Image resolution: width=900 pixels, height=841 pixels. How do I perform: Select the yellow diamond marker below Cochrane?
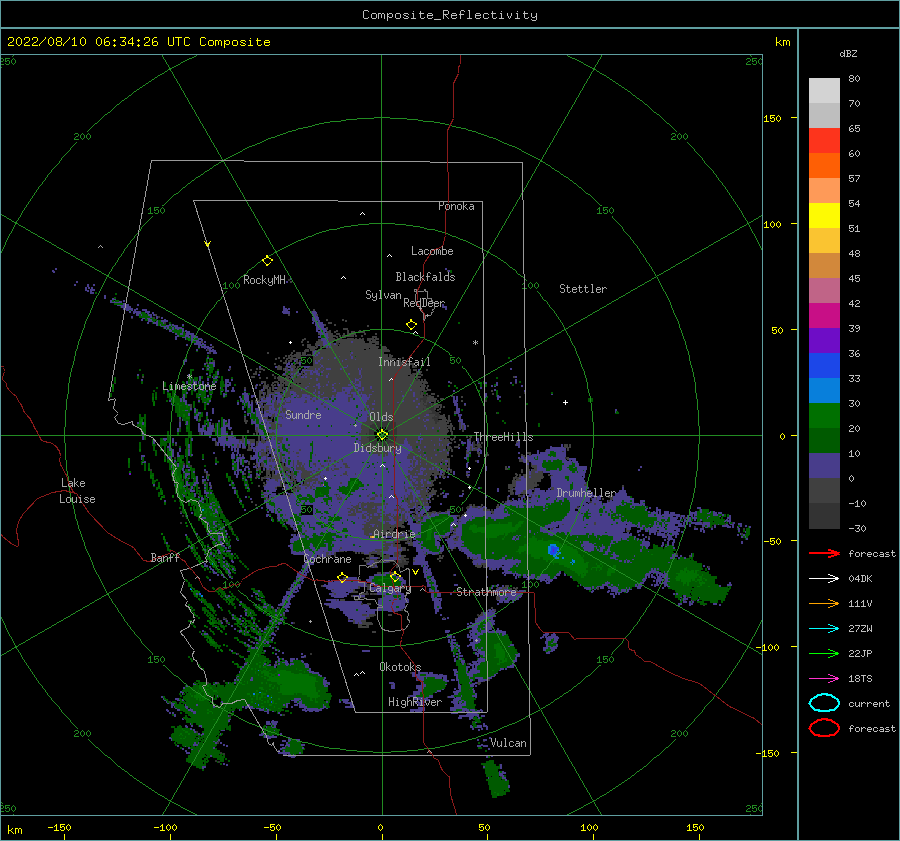coord(342,577)
